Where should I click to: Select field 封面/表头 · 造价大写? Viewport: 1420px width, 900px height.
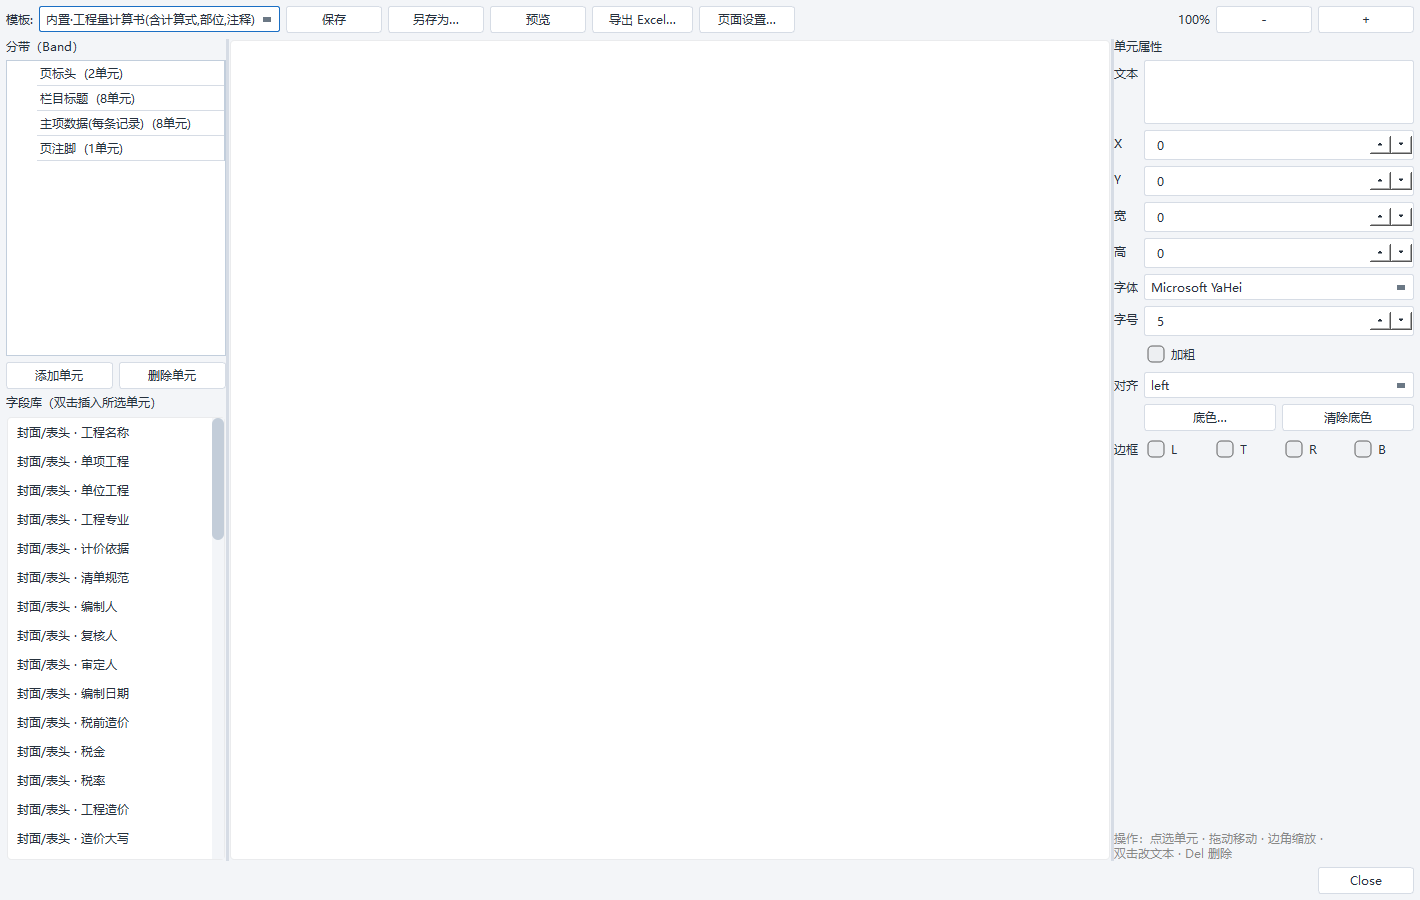point(110,838)
